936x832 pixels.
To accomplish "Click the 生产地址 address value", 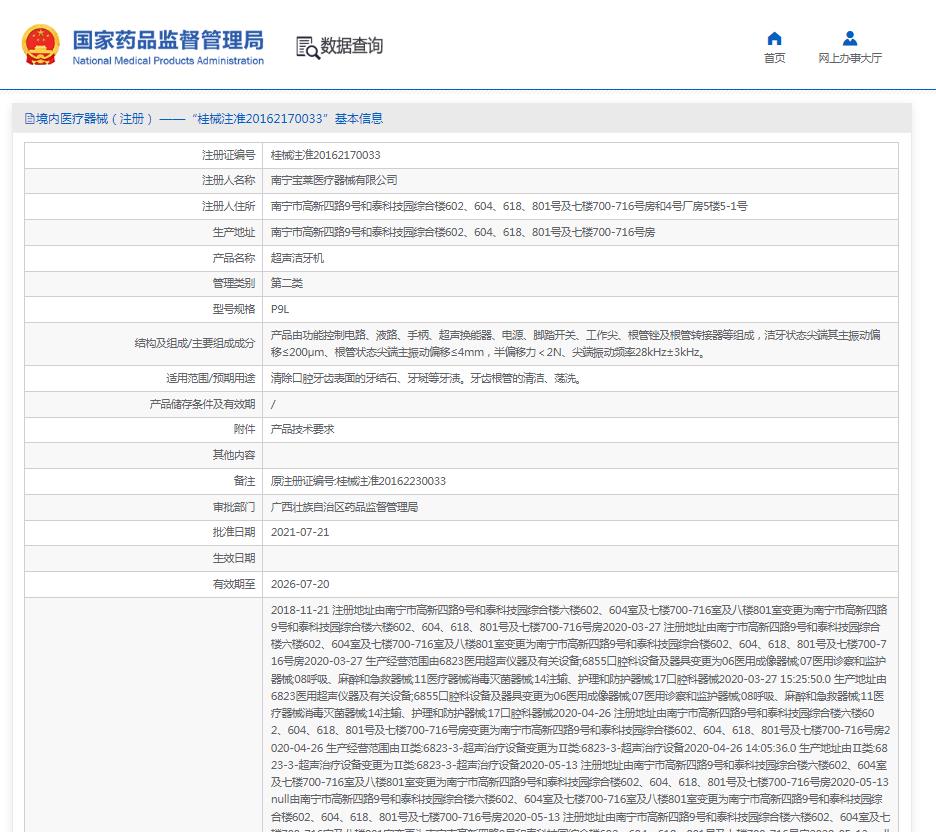I will point(463,232).
